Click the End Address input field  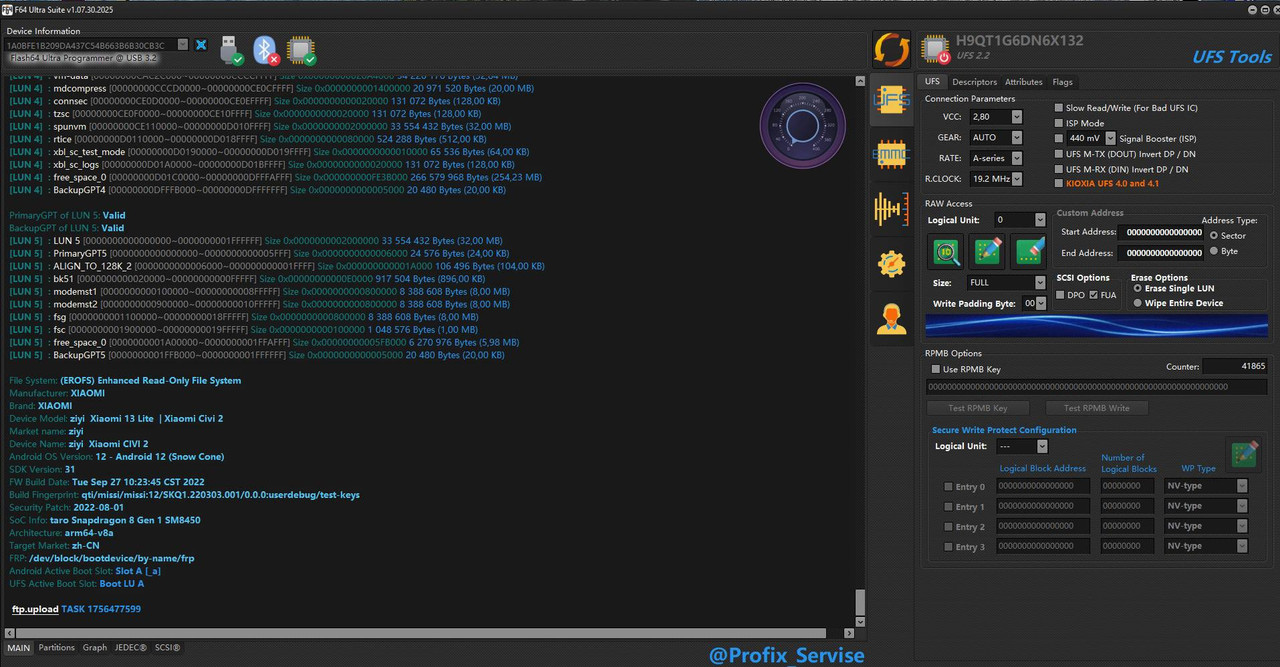(1161, 254)
